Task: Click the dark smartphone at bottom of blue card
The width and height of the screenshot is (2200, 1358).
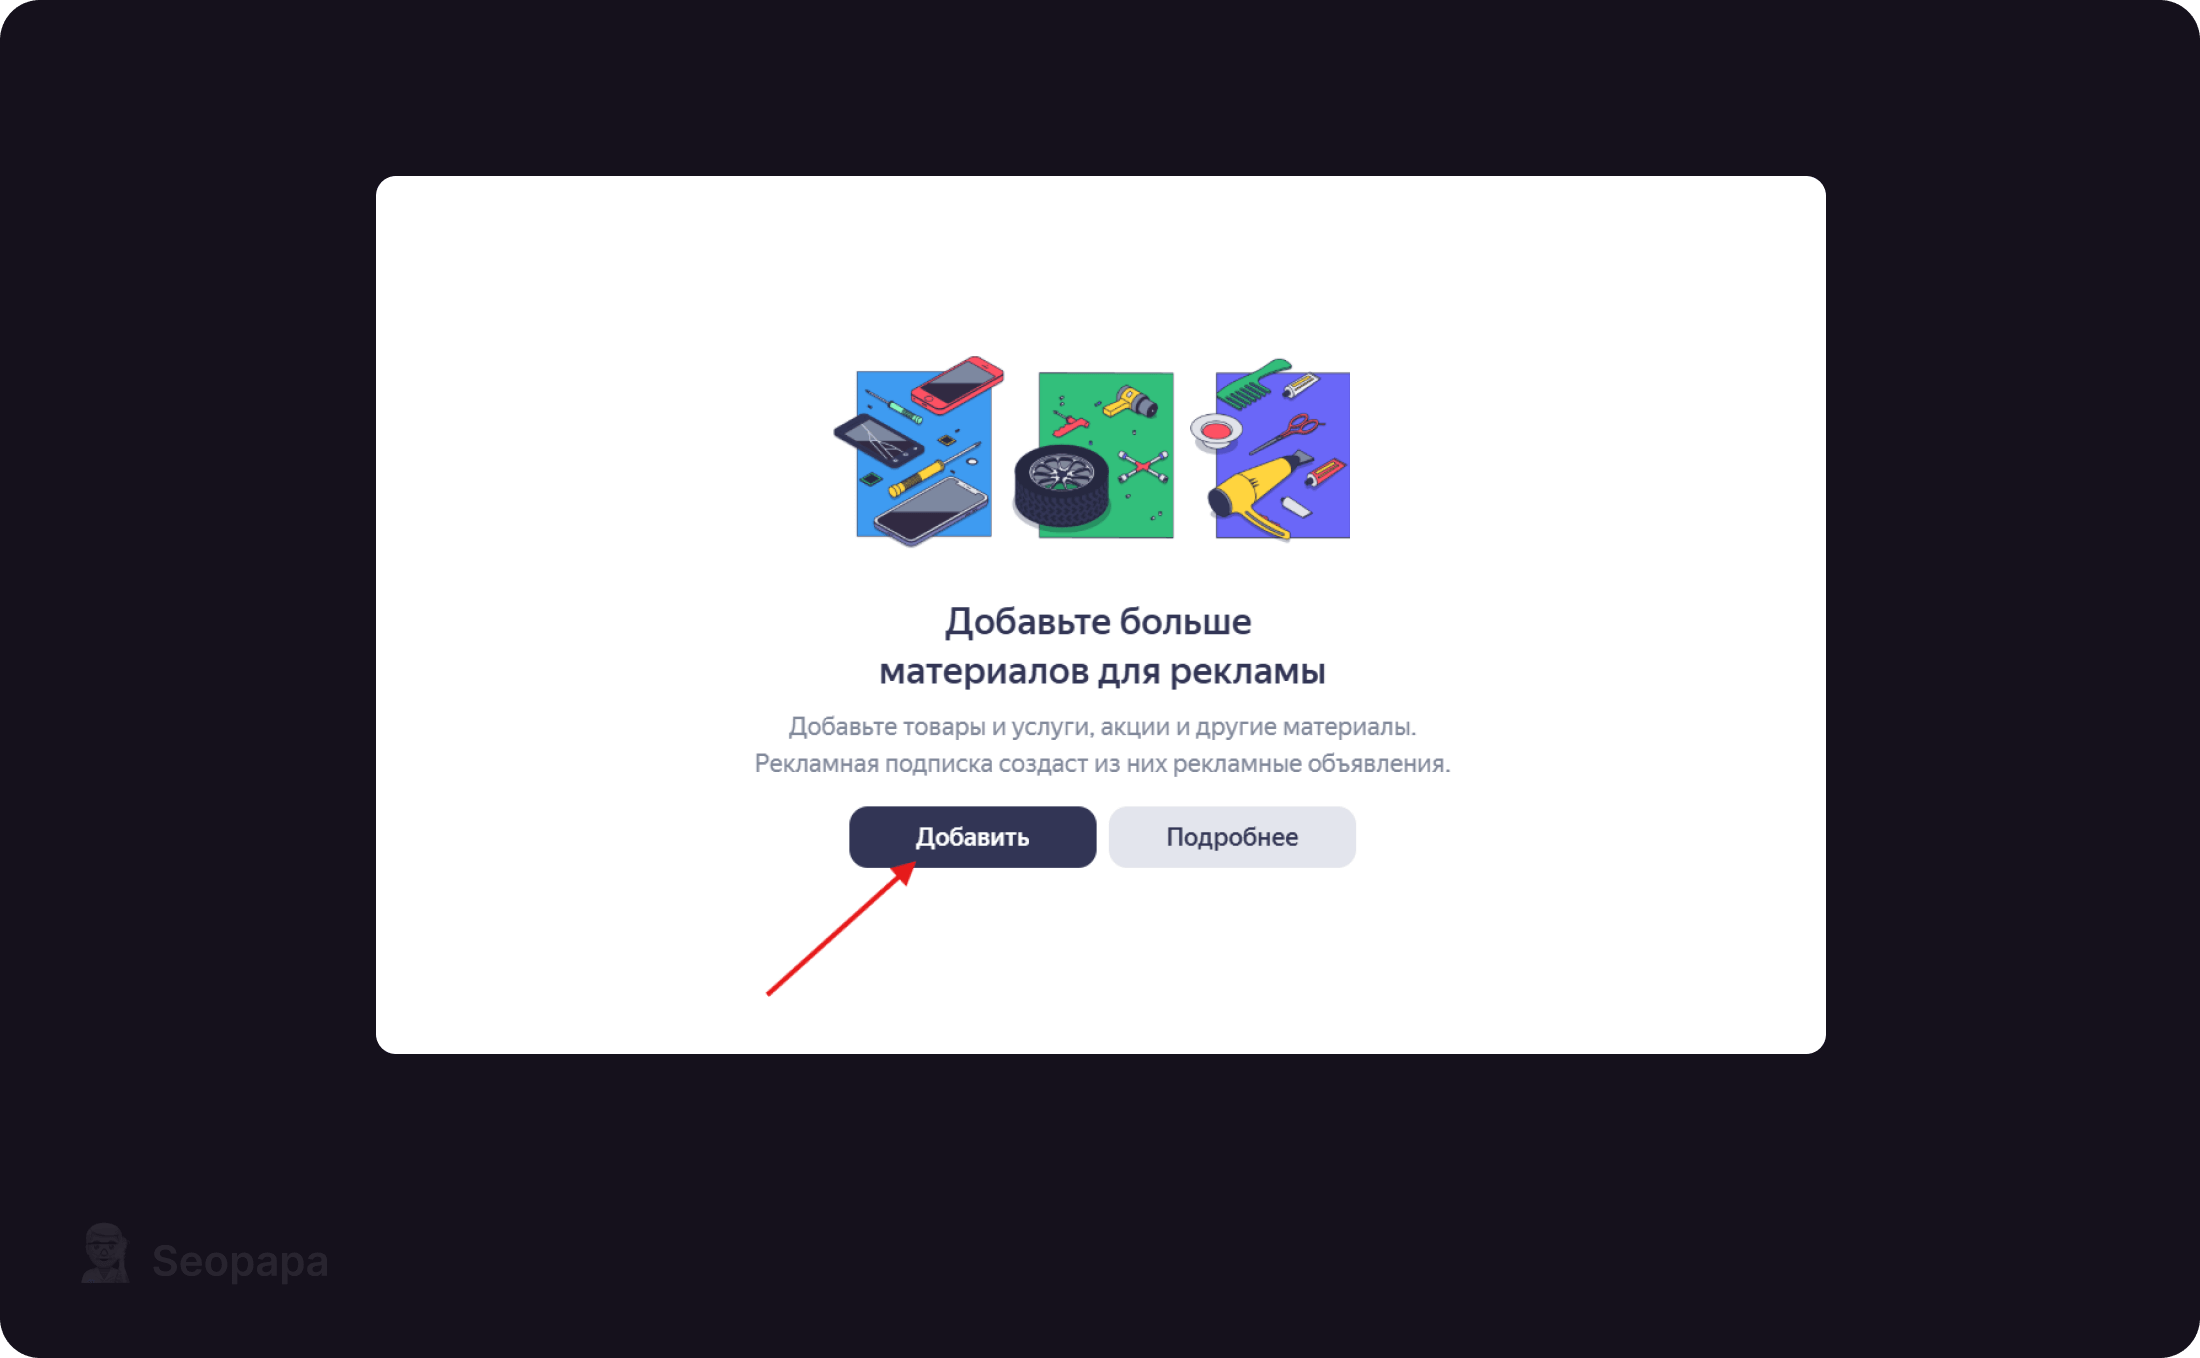Action: [x=931, y=511]
